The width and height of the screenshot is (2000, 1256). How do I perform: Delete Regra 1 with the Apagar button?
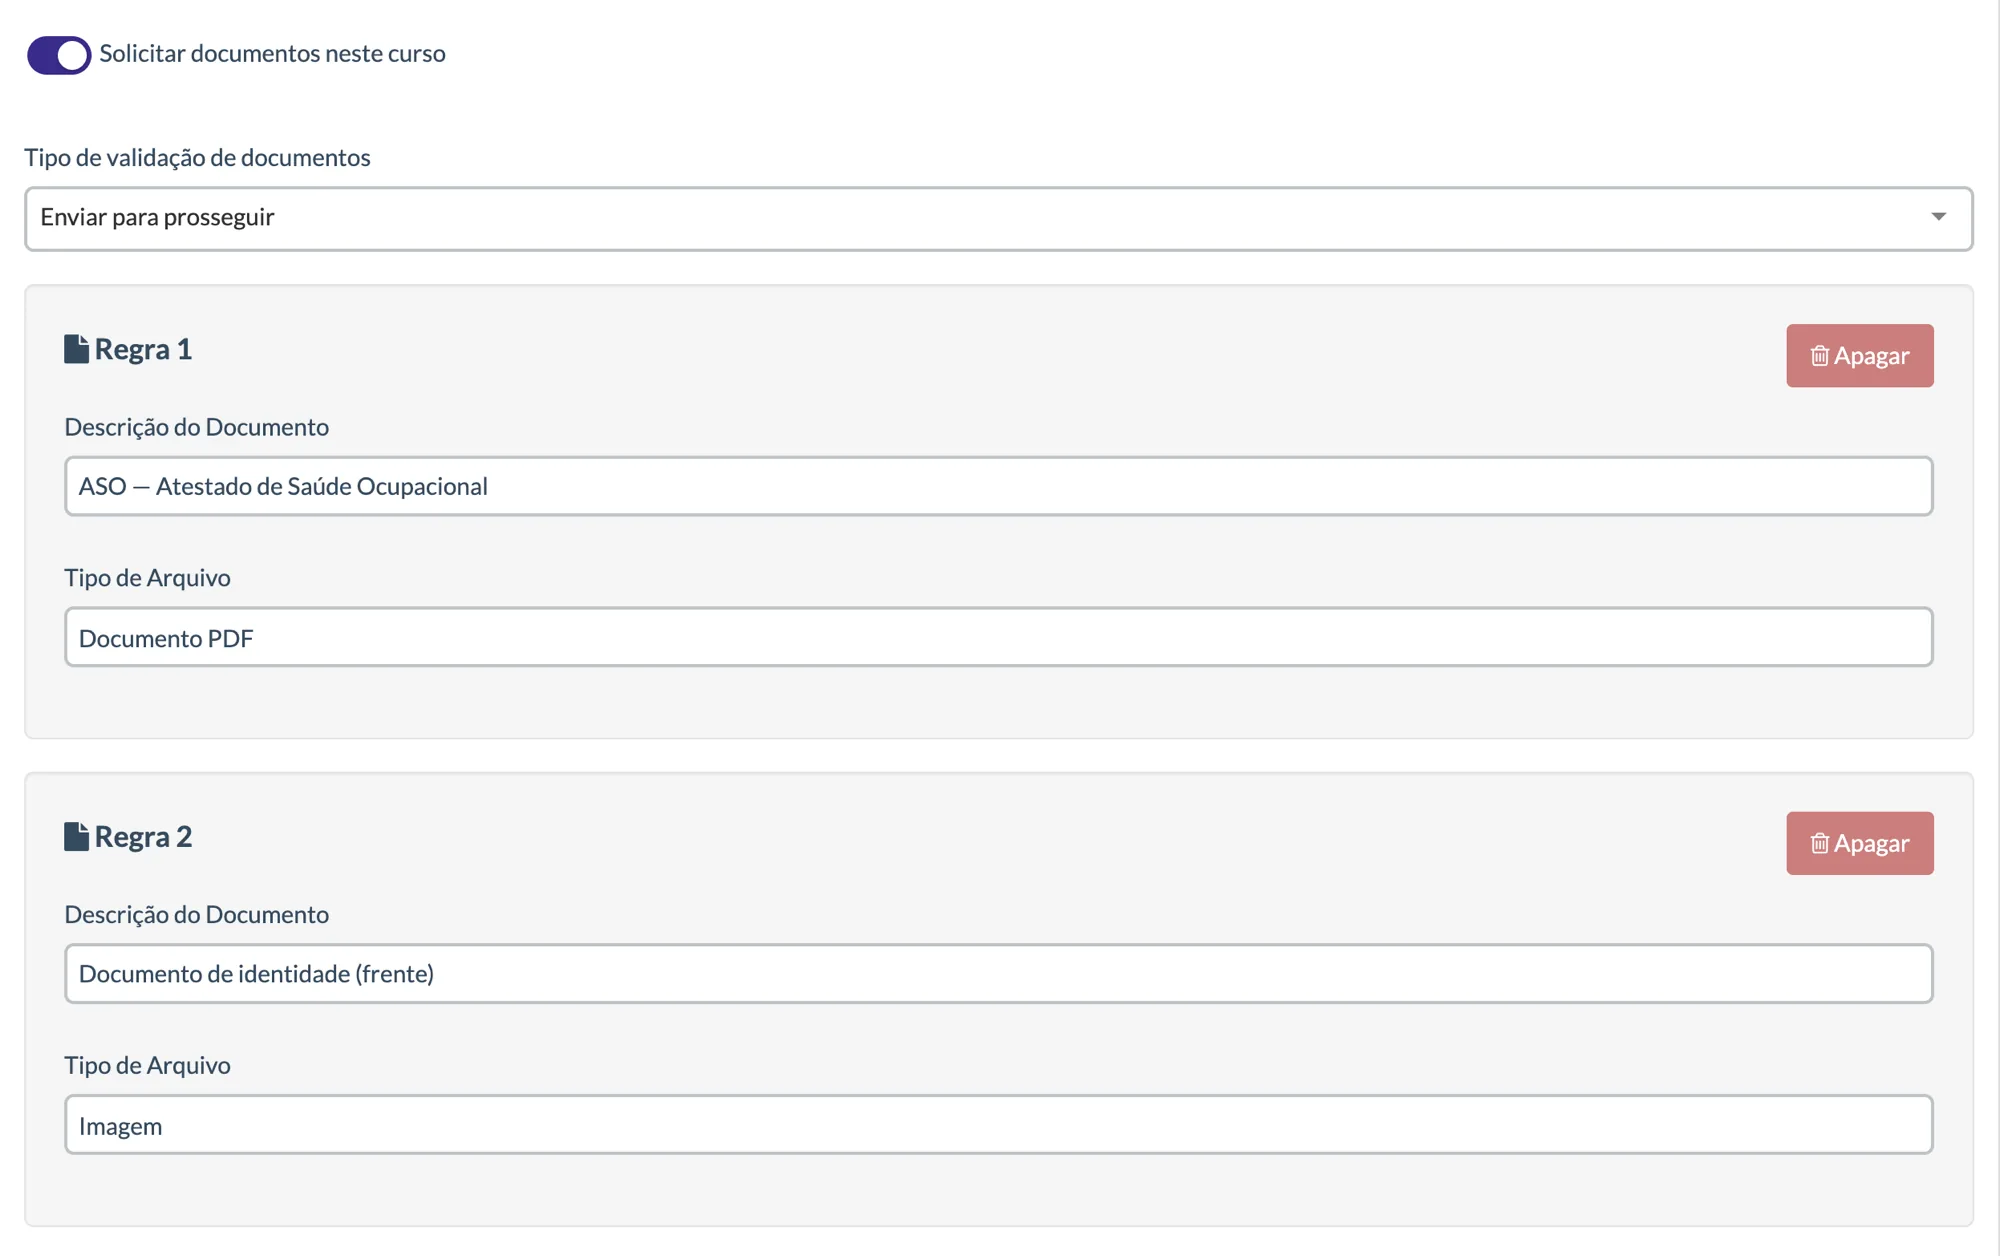click(x=1859, y=356)
